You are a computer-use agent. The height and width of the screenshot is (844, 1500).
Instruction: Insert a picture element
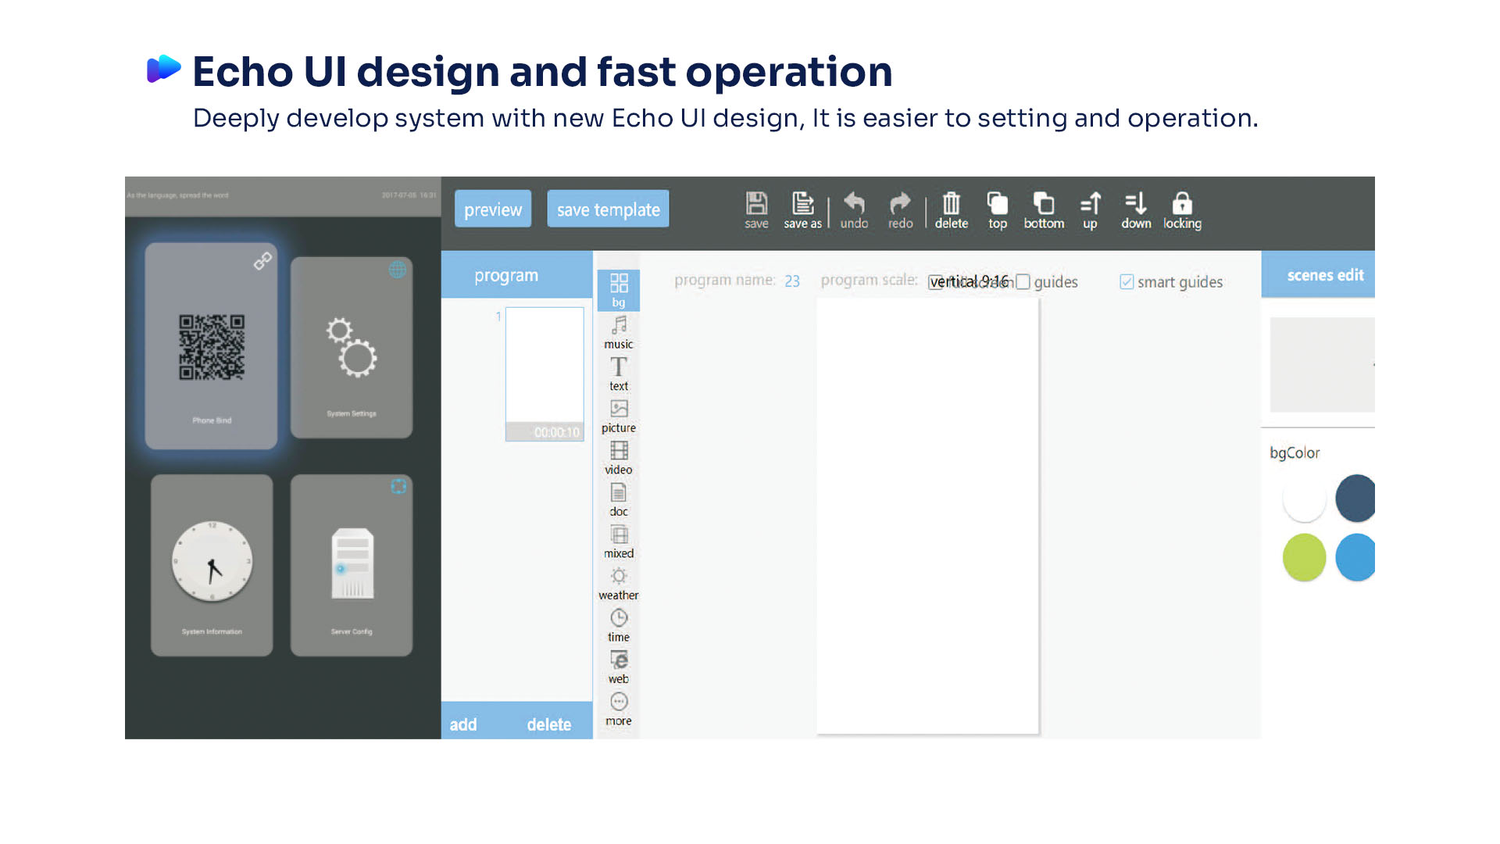click(x=619, y=416)
